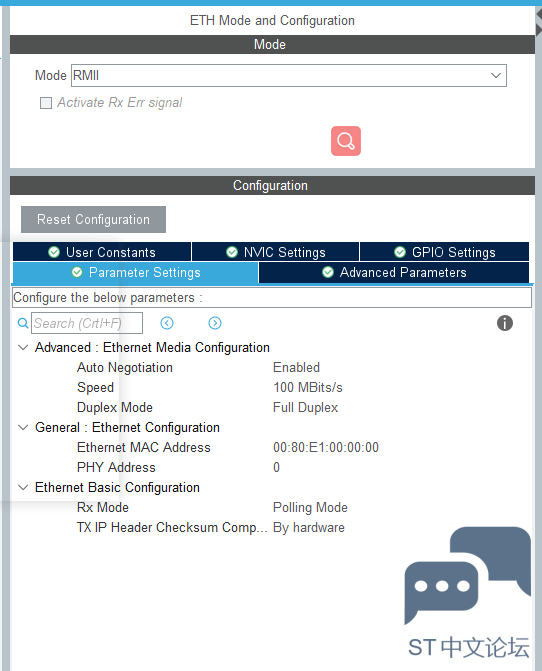The width and height of the screenshot is (542, 671).
Task: Go to next search result arrow
Action: (x=215, y=323)
